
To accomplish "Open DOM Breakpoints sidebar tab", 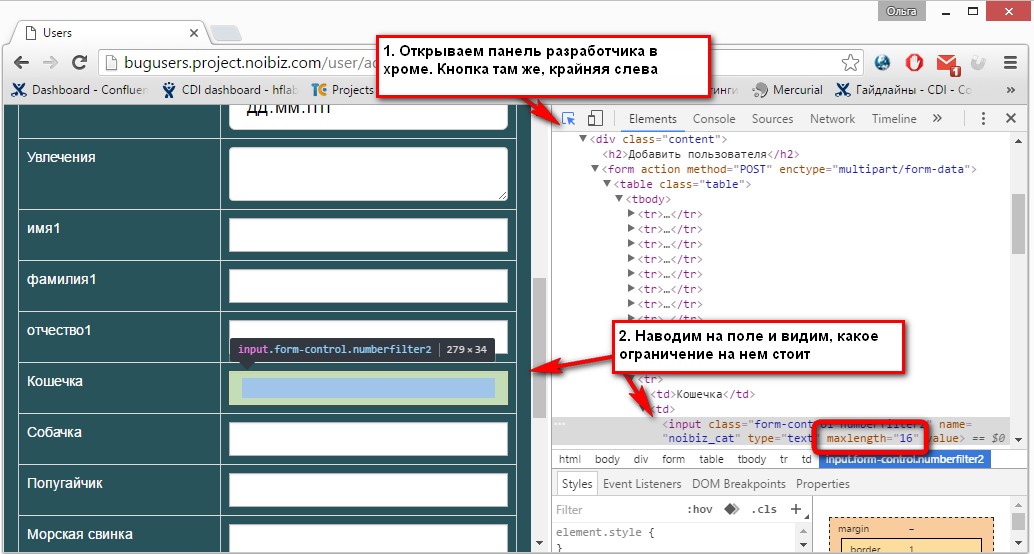I will (x=739, y=483).
